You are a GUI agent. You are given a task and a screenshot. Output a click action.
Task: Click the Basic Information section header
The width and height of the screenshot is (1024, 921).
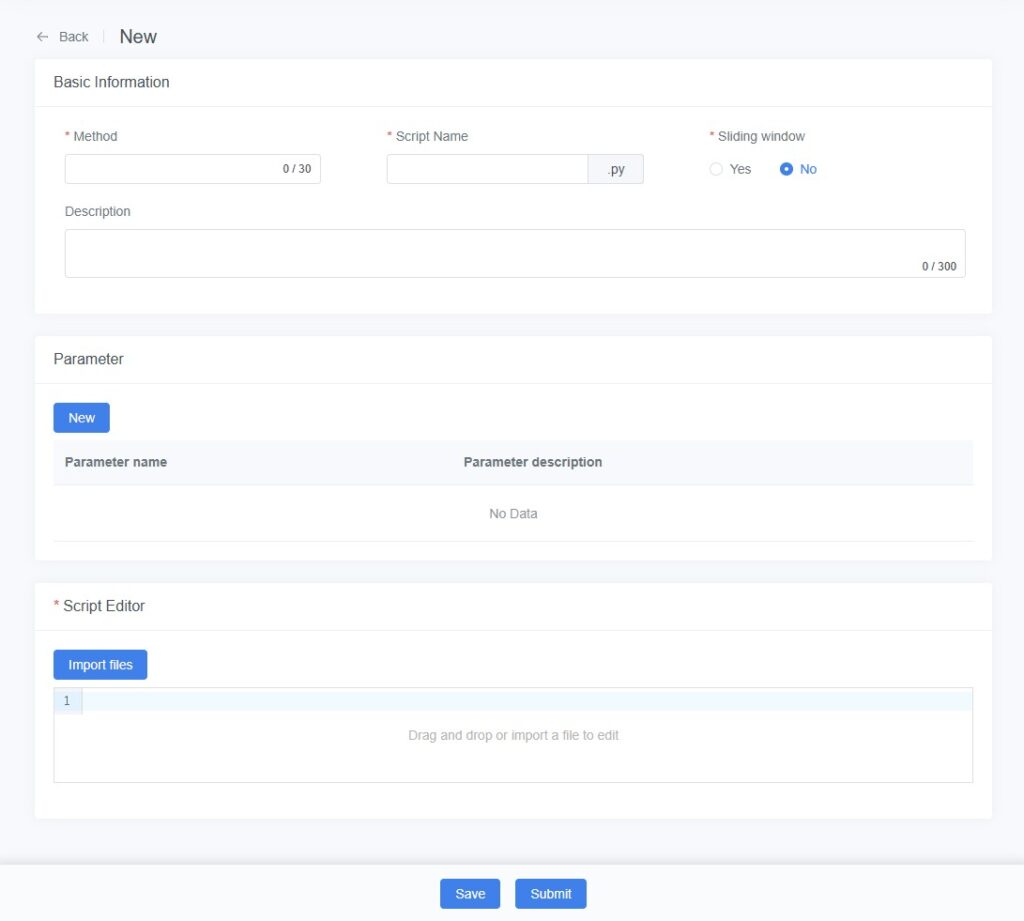click(111, 82)
